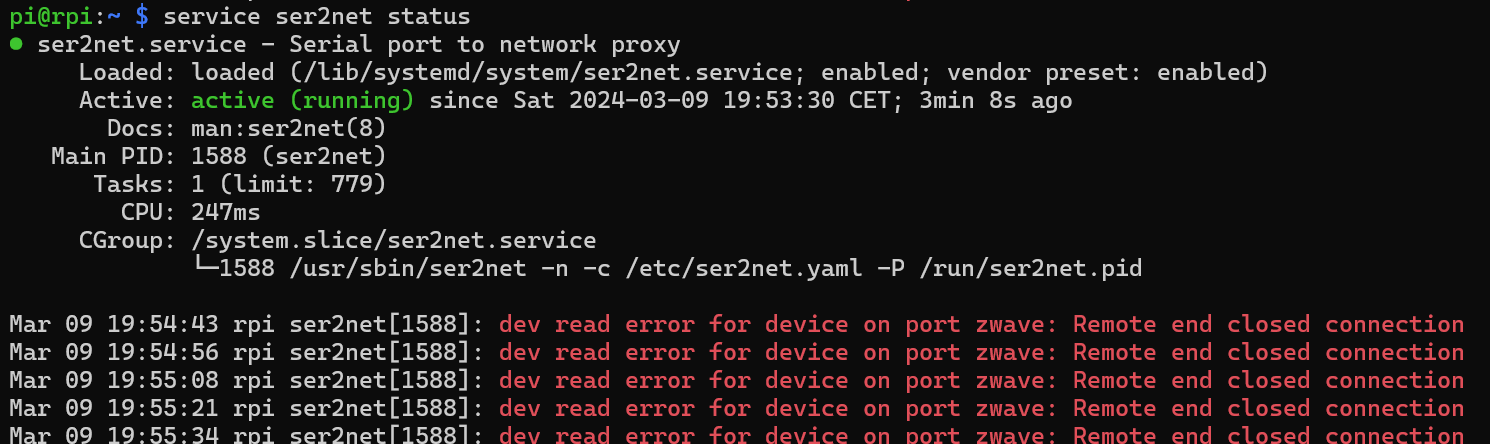The height and width of the screenshot is (444, 1490).
Task: Click the CGroup path /system.slice/ser2net.service
Action: [394, 241]
